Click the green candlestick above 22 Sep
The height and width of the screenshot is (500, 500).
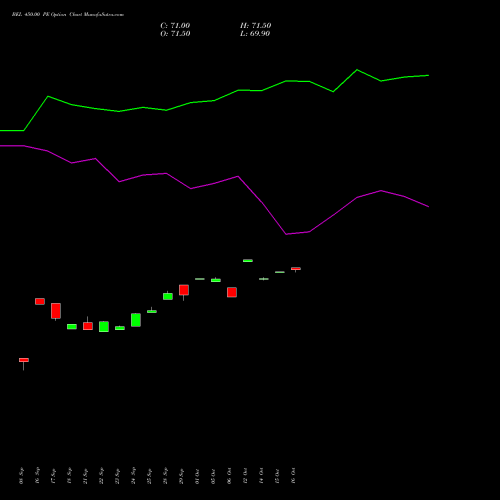coord(104,327)
